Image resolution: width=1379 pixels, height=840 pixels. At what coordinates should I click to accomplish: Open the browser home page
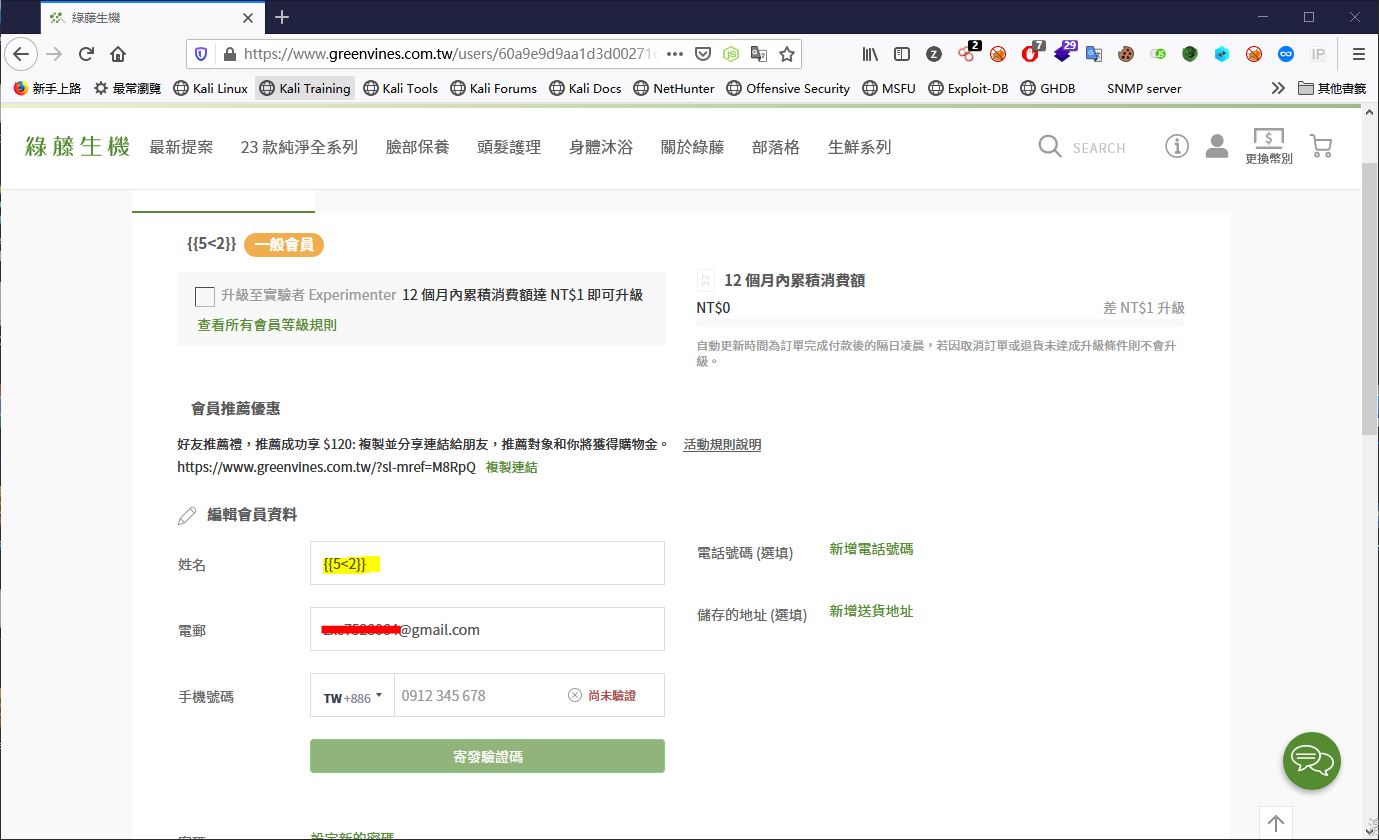(x=118, y=54)
